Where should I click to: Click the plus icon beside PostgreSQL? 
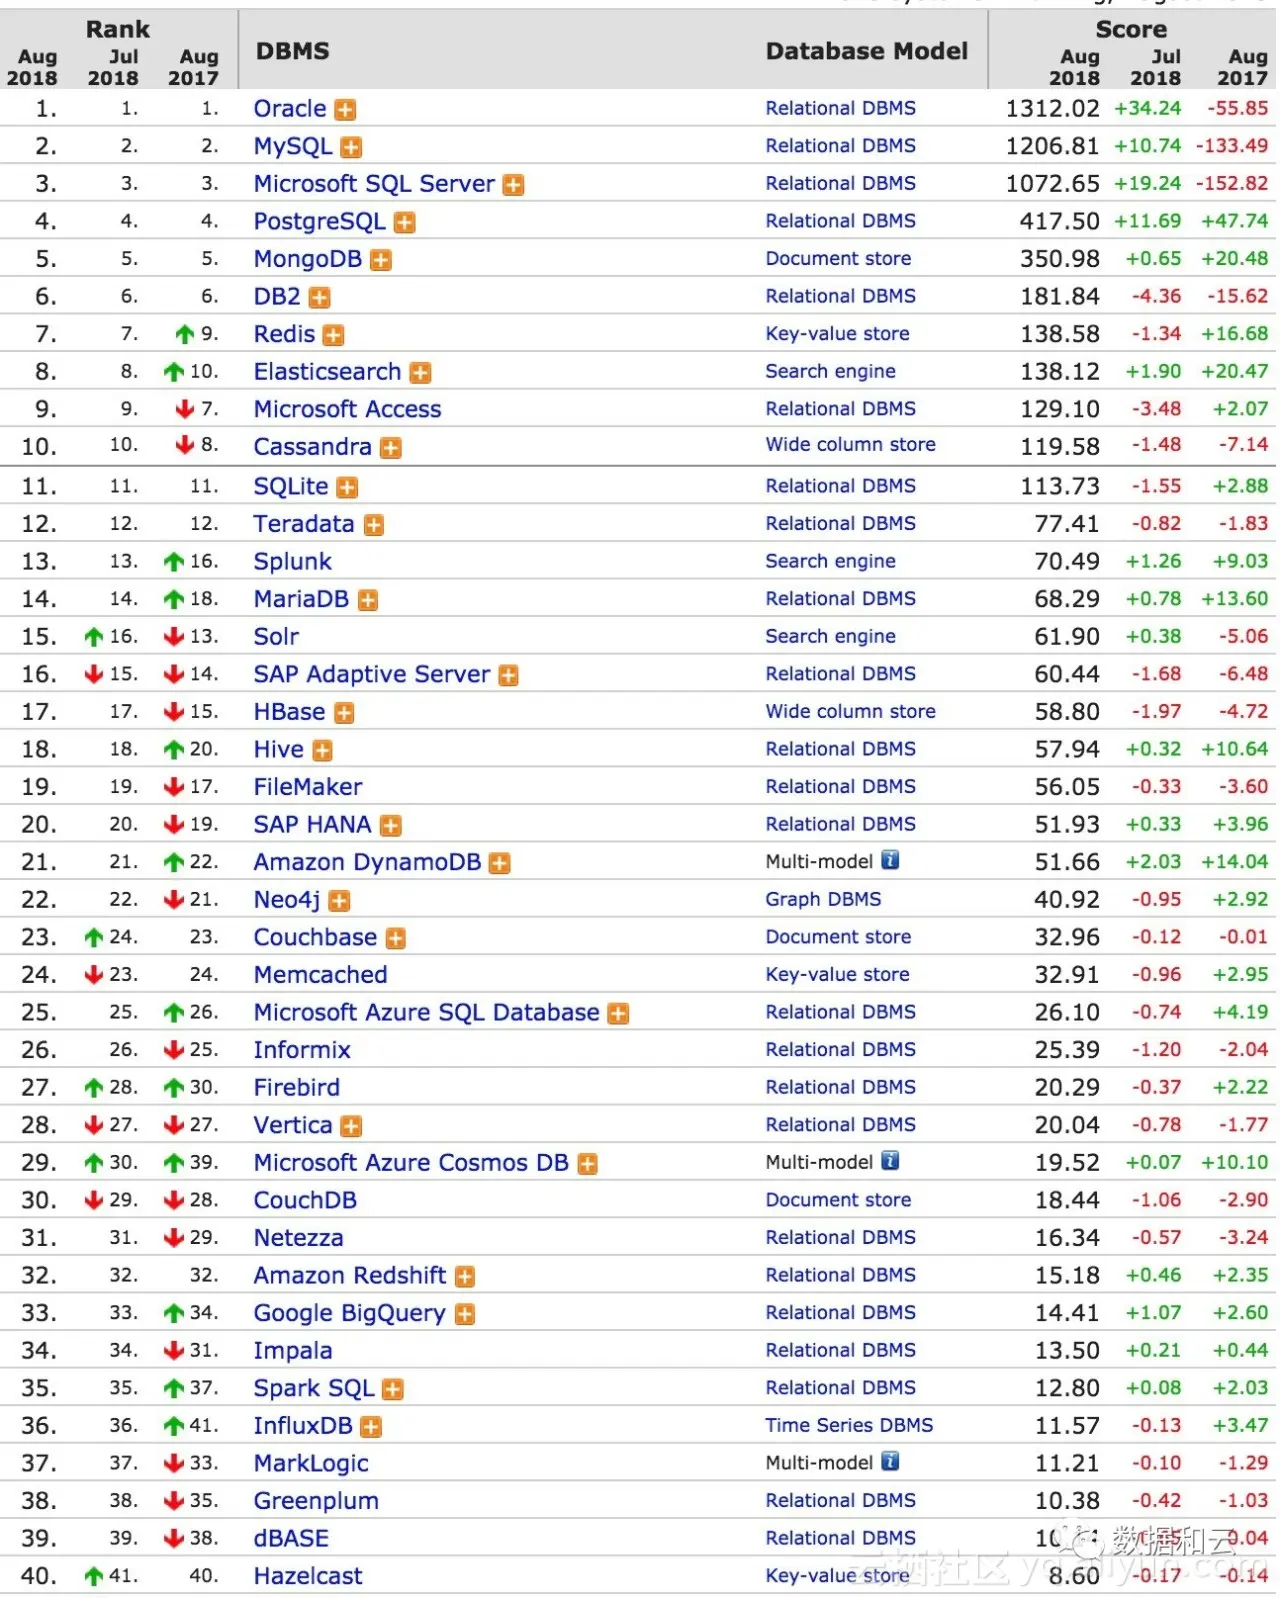pyautogui.click(x=404, y=223)
